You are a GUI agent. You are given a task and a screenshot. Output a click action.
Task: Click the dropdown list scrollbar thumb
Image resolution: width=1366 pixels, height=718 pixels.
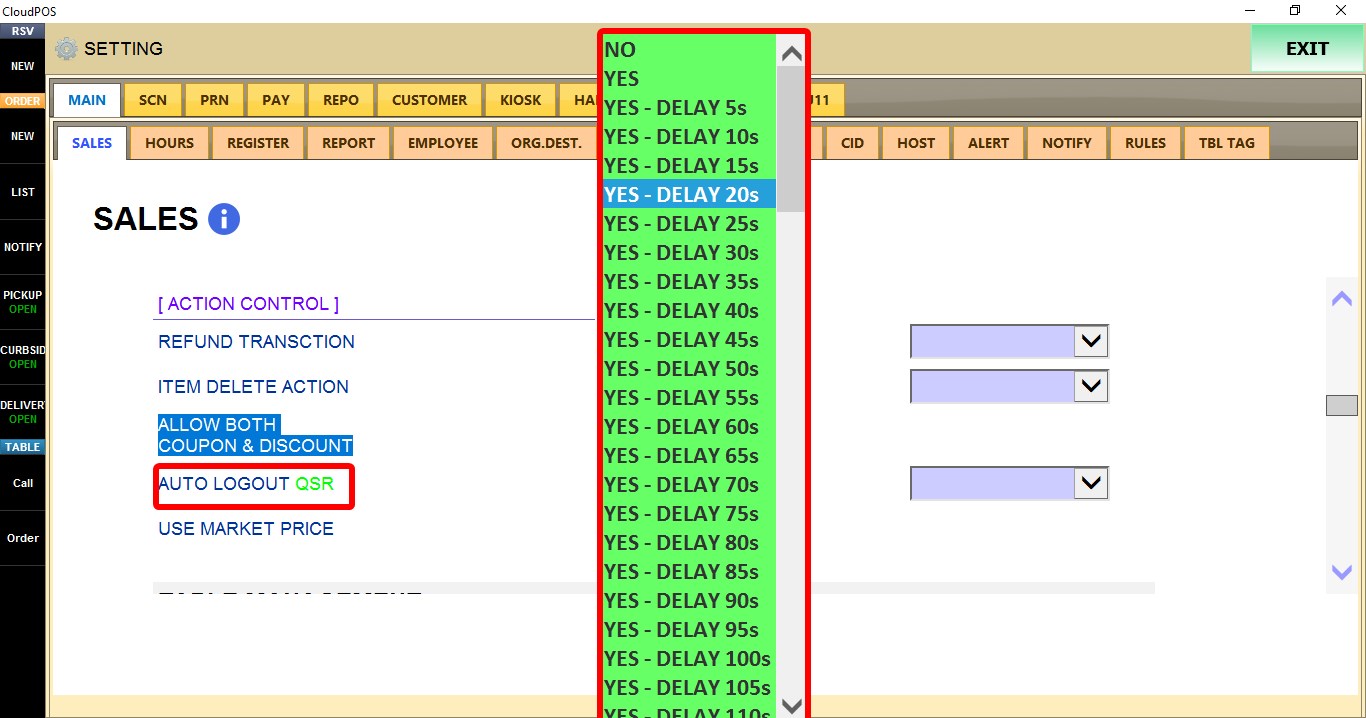[x=791, y=139]
